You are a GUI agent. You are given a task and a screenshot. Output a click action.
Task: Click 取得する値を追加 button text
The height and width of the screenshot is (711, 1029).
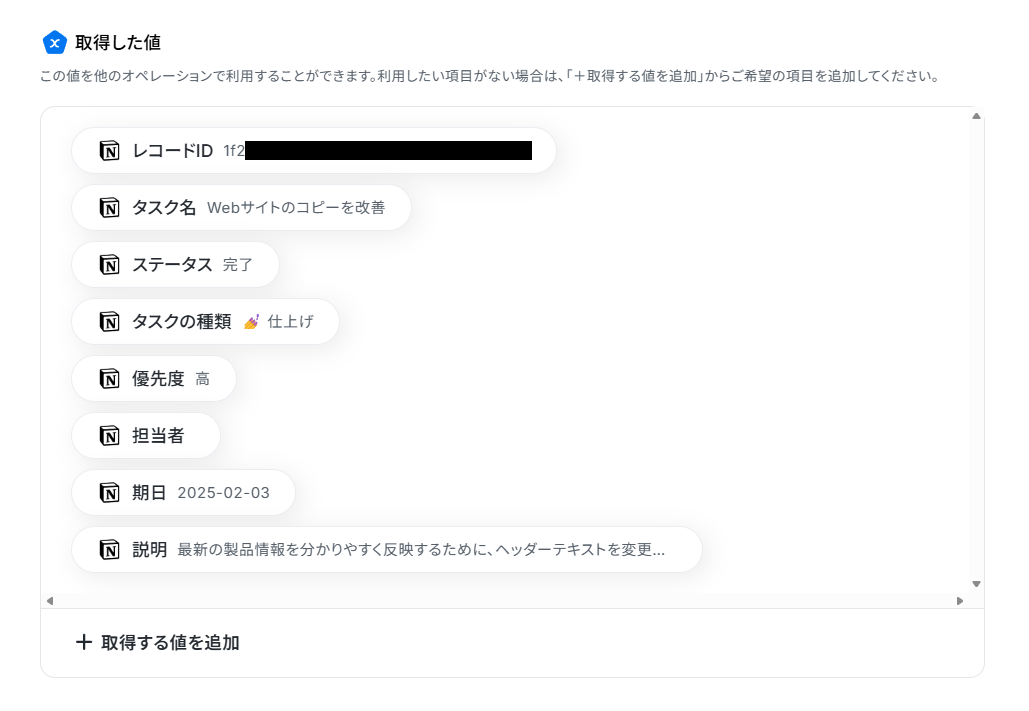tap(170, 643)
